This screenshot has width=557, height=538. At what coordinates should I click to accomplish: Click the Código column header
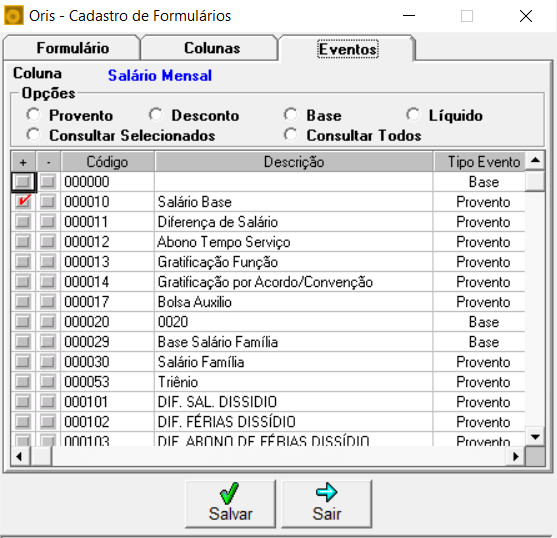108,162
